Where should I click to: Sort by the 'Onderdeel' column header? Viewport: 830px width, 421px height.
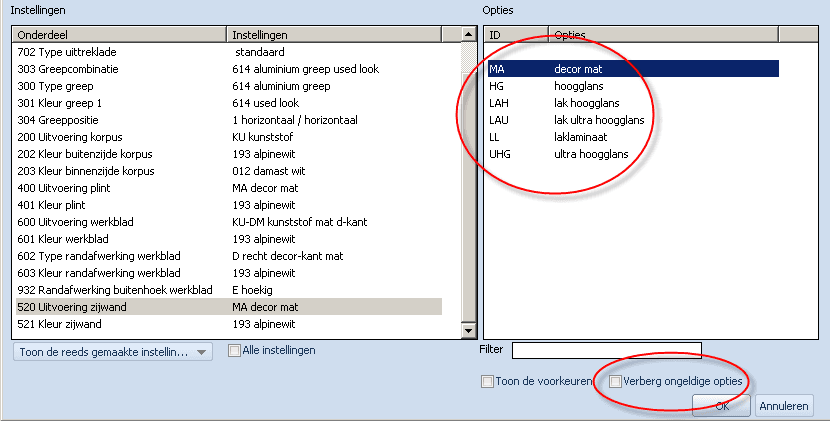[x=120, y=34]
